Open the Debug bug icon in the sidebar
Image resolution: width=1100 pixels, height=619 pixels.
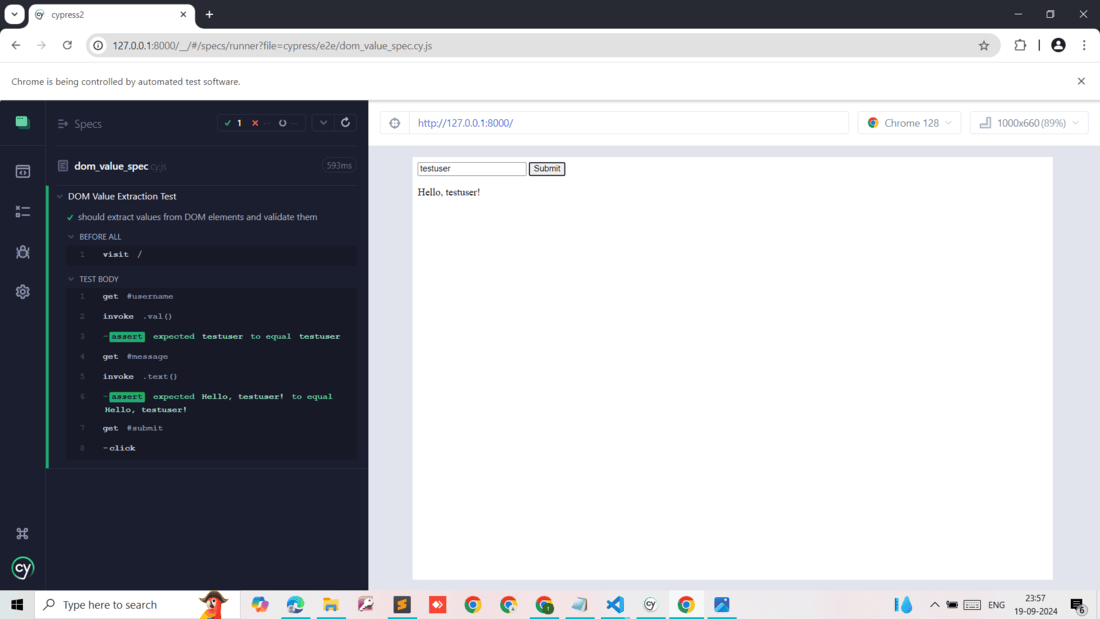pyautogui.click(x=22, y=252)
